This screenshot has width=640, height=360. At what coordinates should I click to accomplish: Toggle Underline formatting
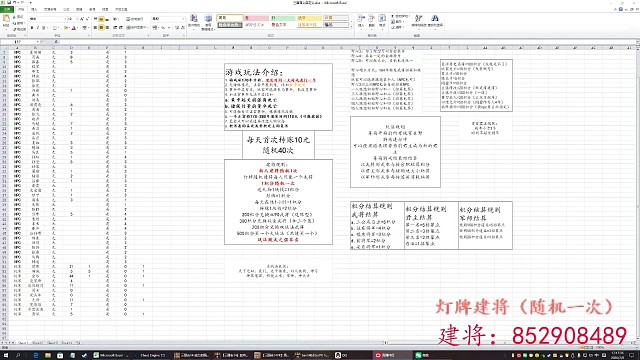(43, 28)
